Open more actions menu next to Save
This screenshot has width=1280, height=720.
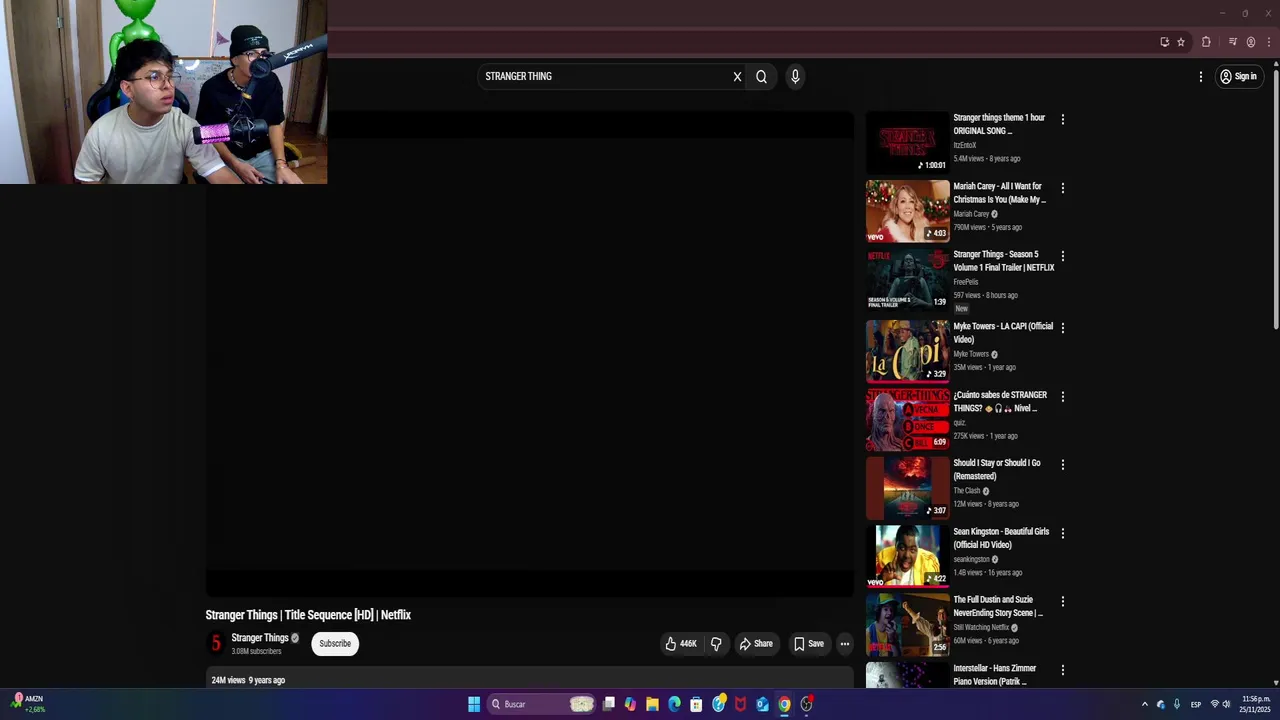tap(845, 644)
